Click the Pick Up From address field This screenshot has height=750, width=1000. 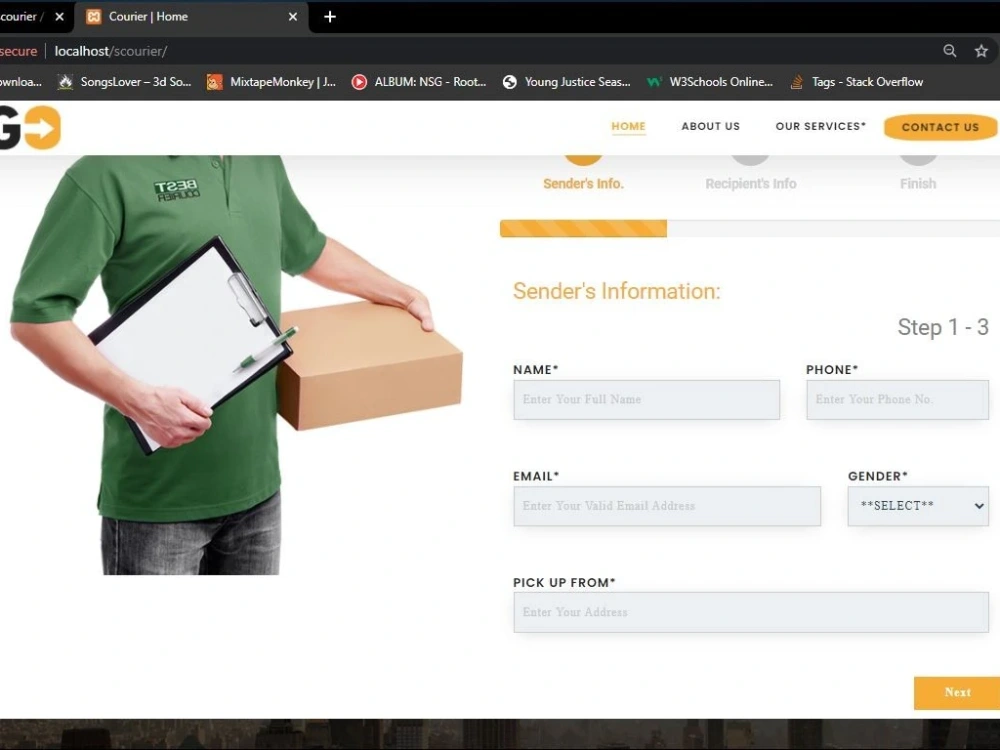coord(751,612)
